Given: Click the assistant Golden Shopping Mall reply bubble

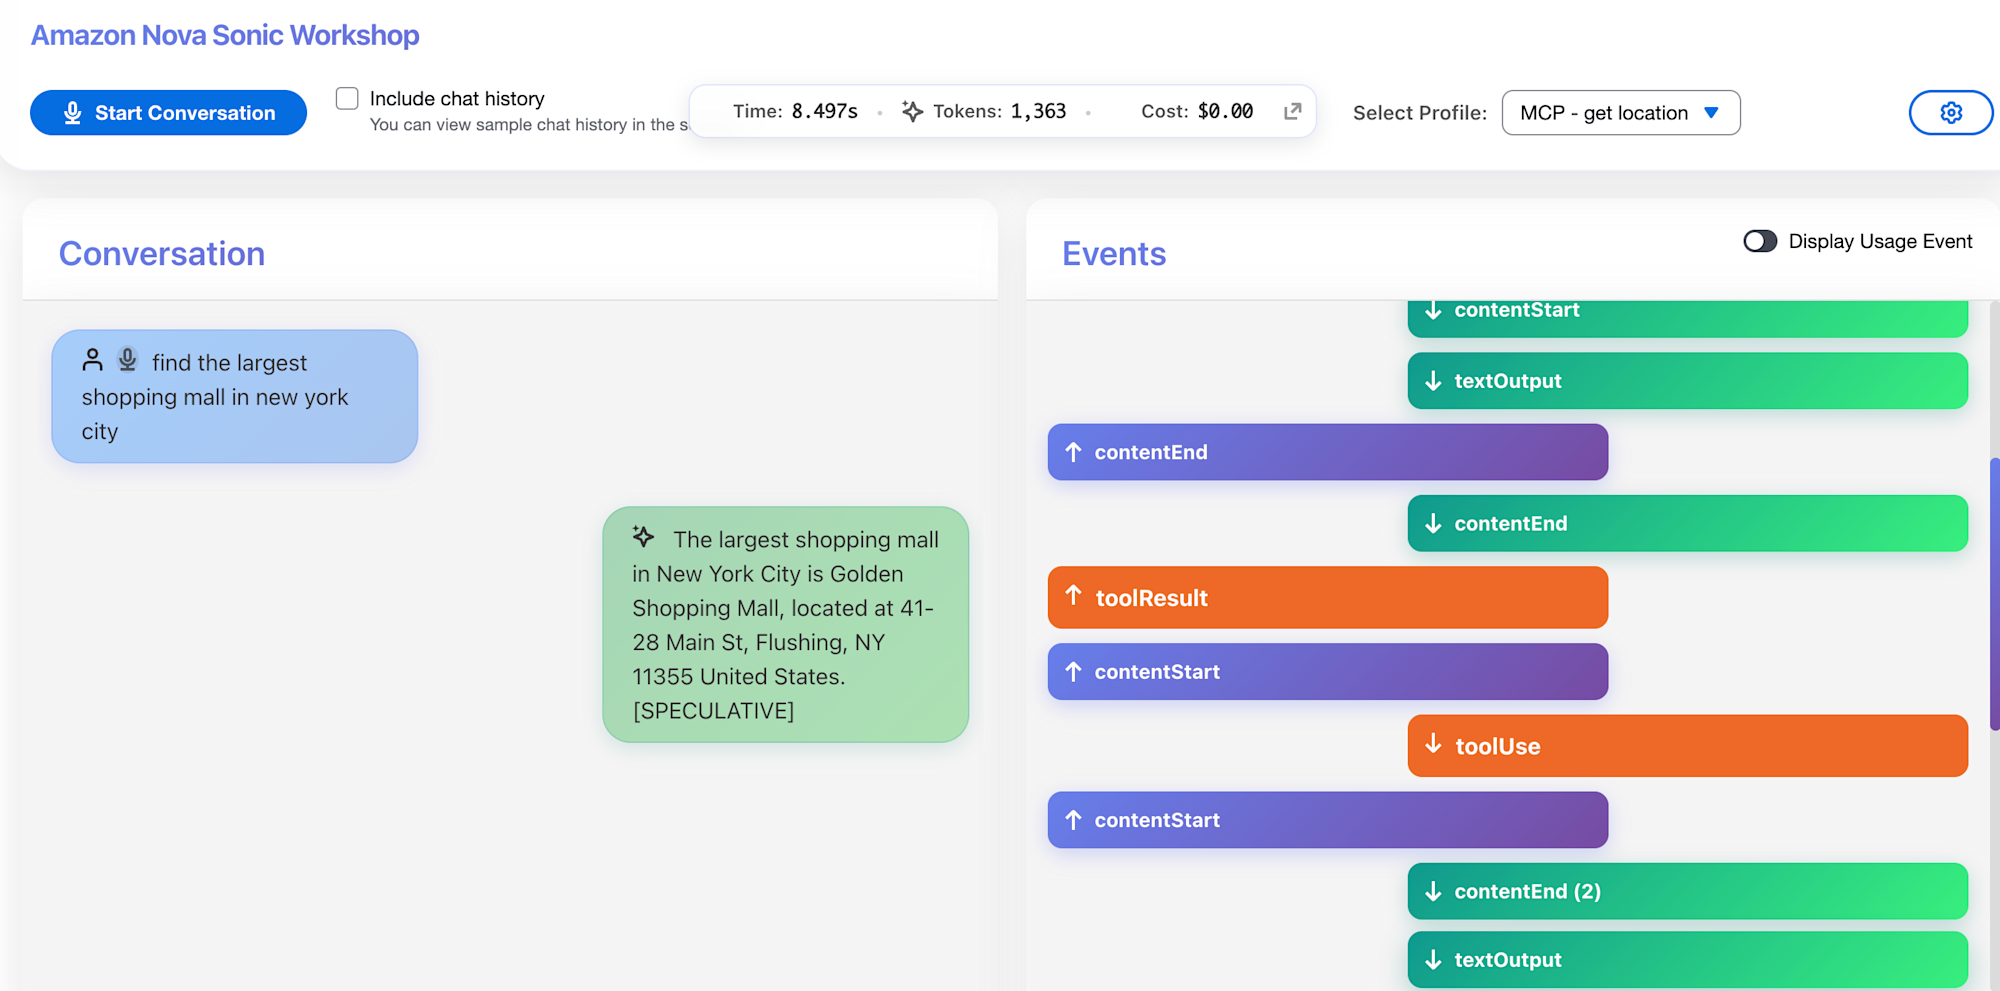Looking at the screenshot, I should click(x=785, y=625).
